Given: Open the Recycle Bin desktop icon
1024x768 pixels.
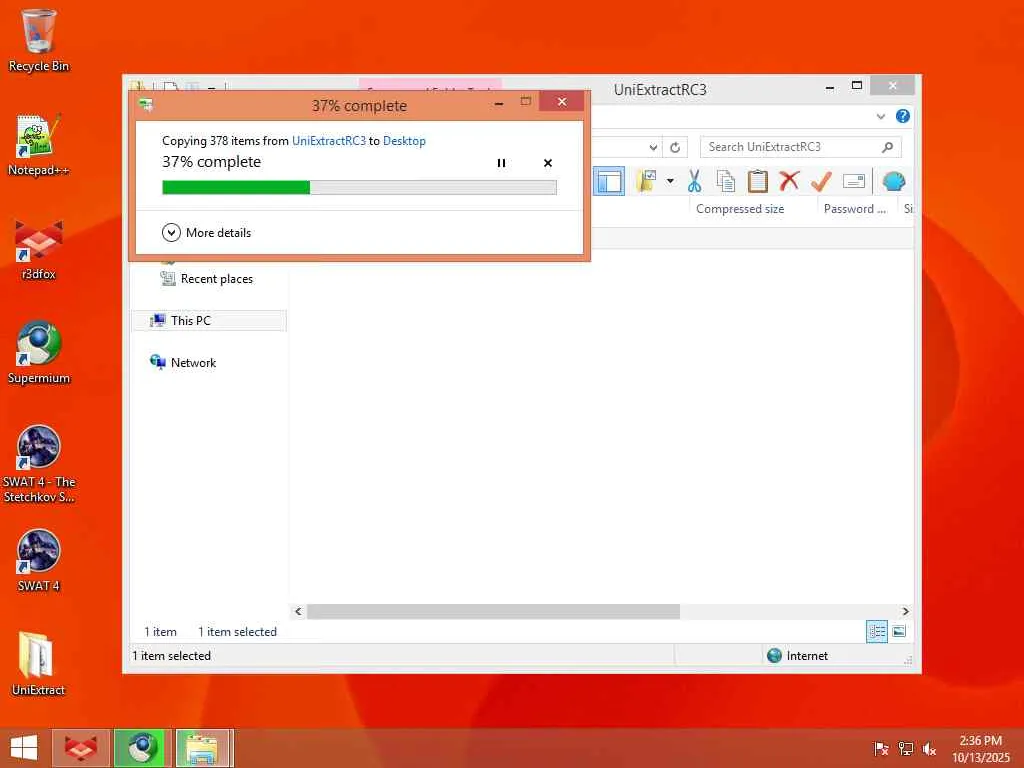Looking at the screenshot, I should coord(39,40).
